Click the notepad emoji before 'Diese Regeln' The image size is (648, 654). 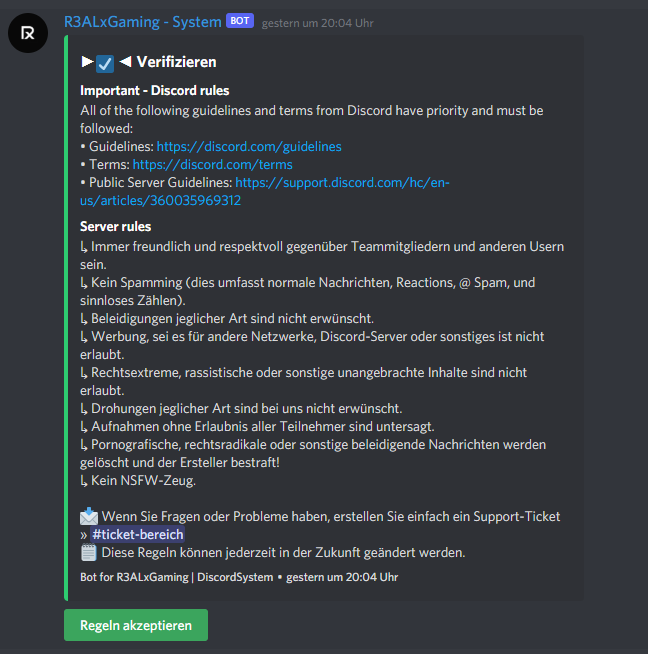click(x=89, y=552)
